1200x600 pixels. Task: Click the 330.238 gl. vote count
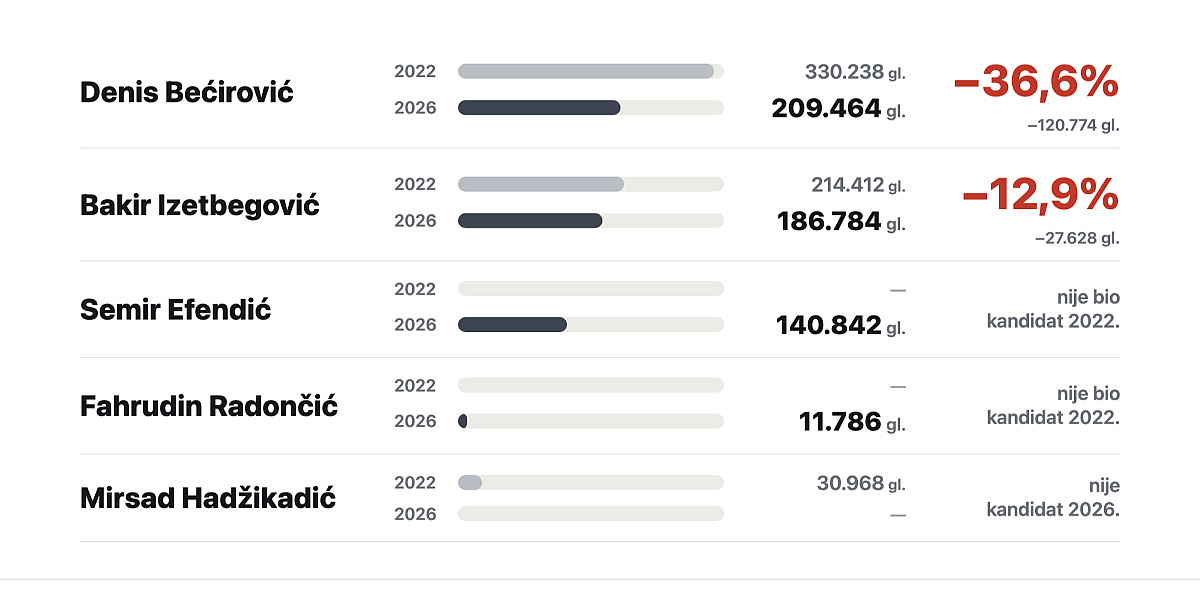click(x=855, y=72)
